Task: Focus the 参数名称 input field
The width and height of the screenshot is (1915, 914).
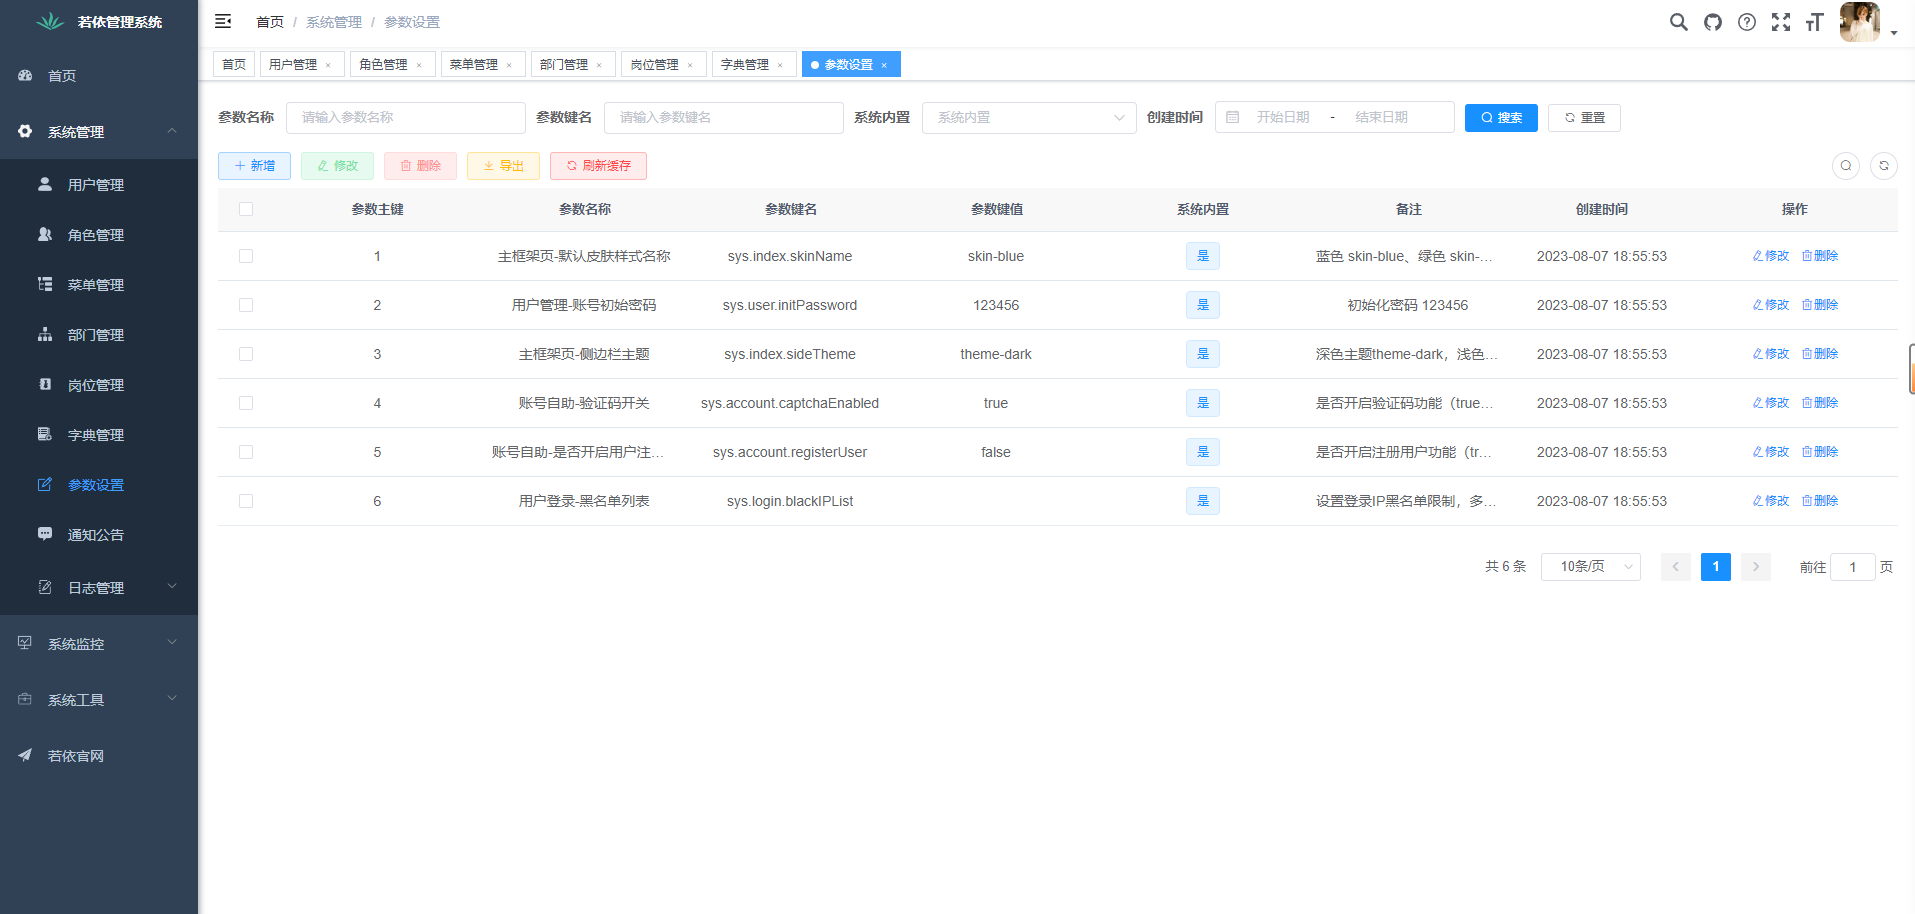Action: point(406,117)
